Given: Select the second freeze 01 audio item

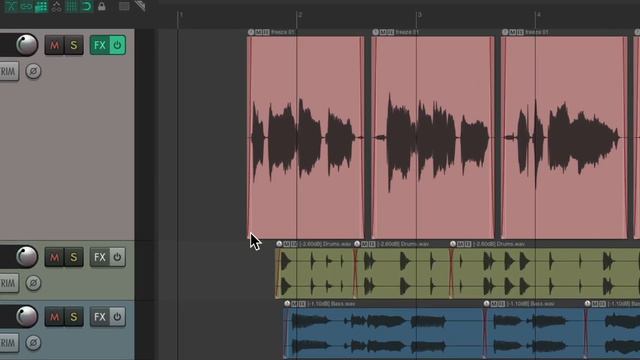Looking at the screenshot, I should (433, 137).
